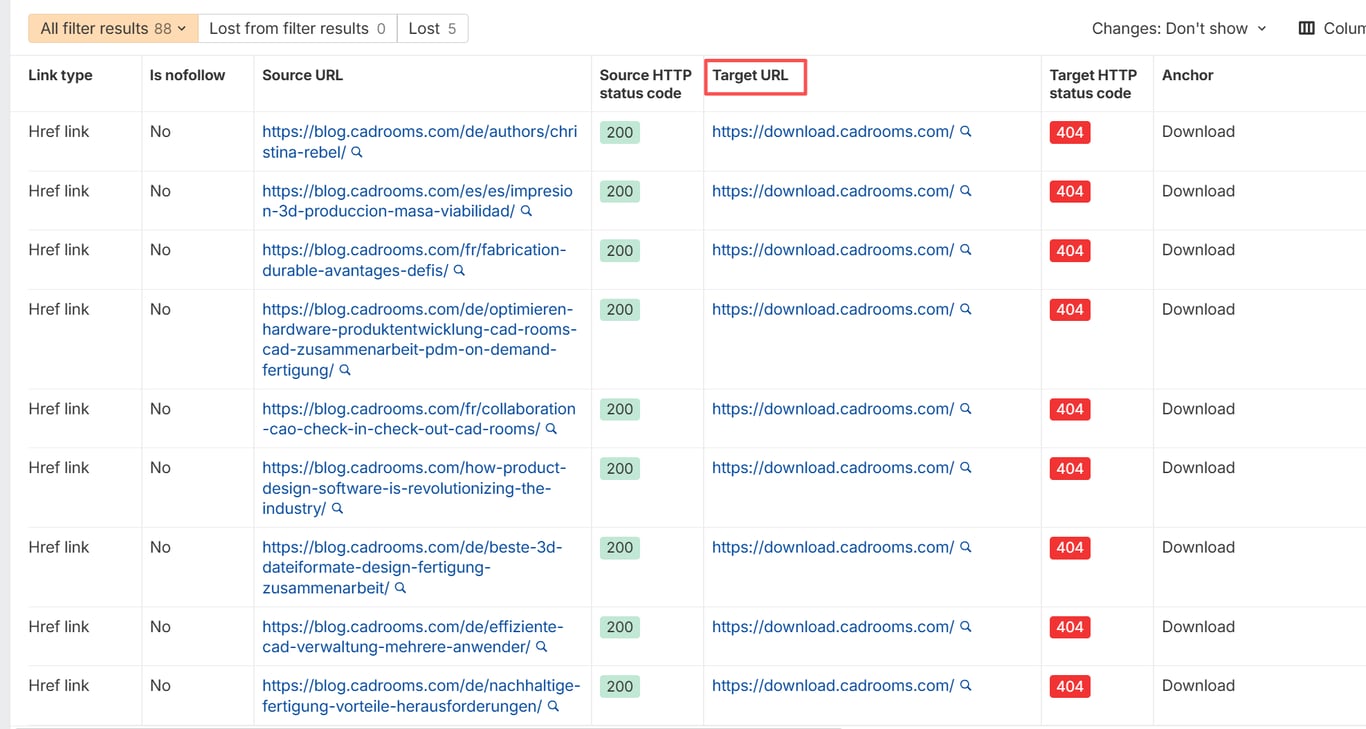The height and width of the screenshot is (729, 1366).
Task: Click the Target HTTP status code header
Action: [1093, 84]
